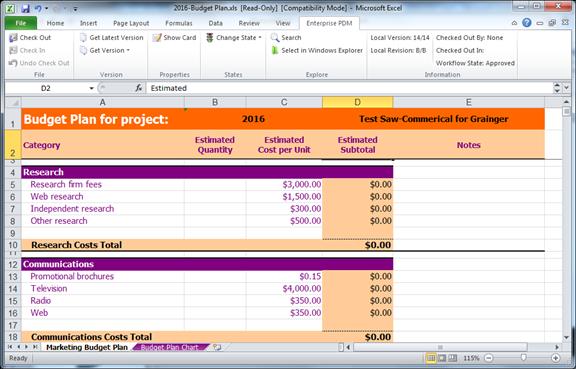Viewport: 576px width, 369px height.
Task: Click Select in Windows Explorer icon
Action: [275, 50]
